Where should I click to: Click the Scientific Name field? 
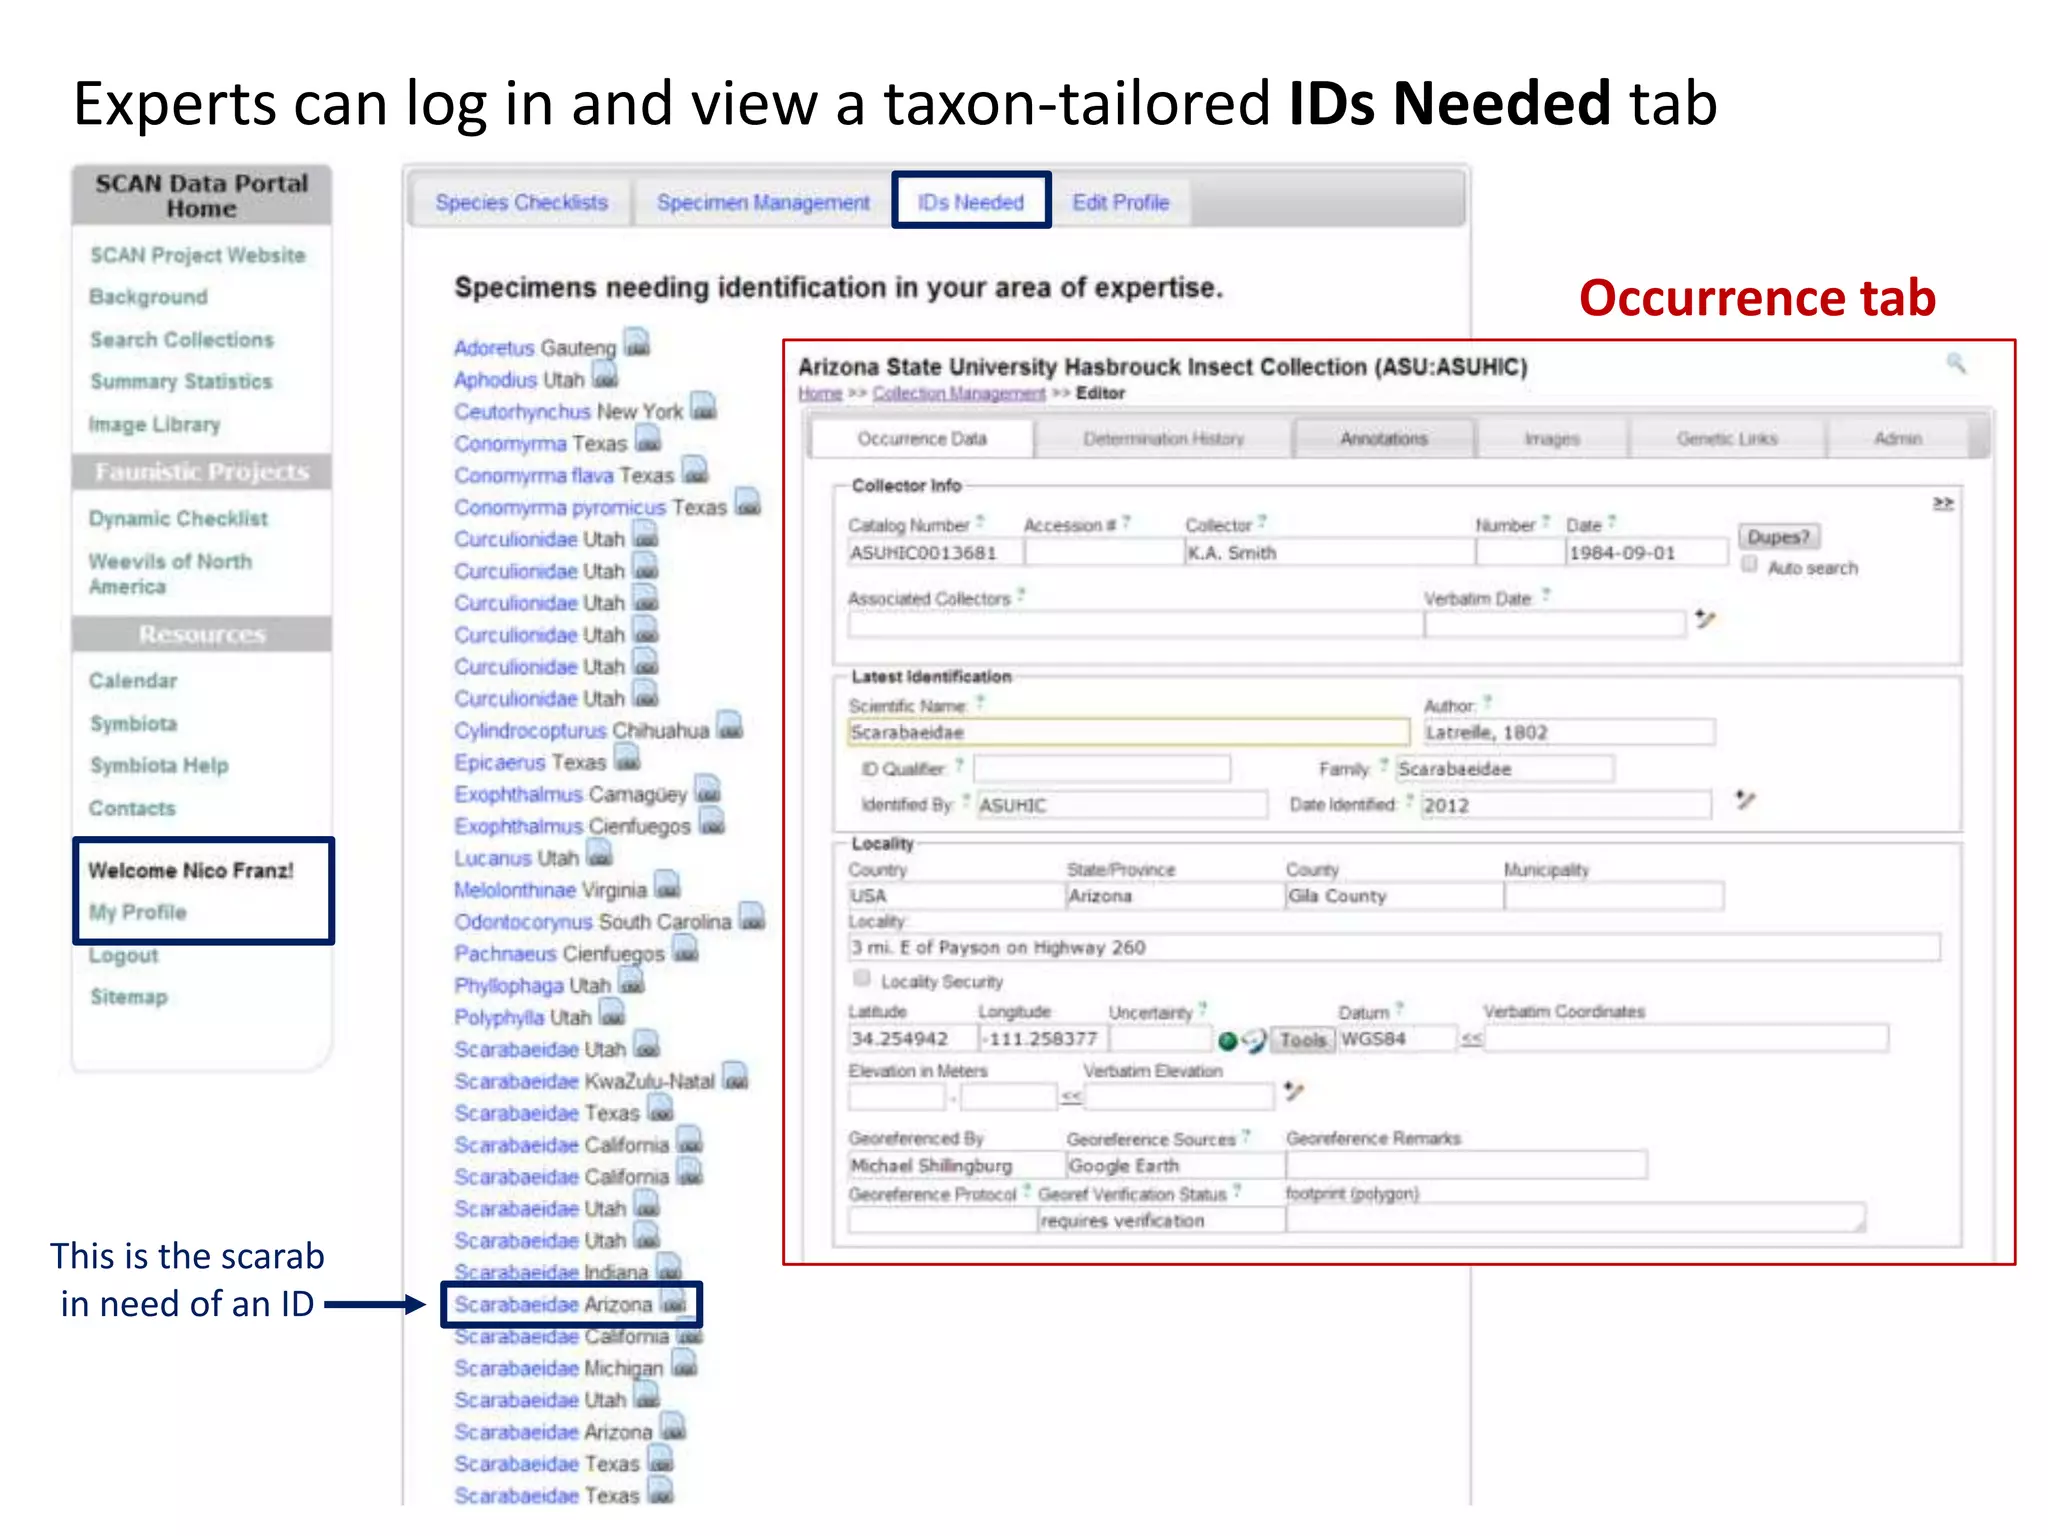point(1129,733)
